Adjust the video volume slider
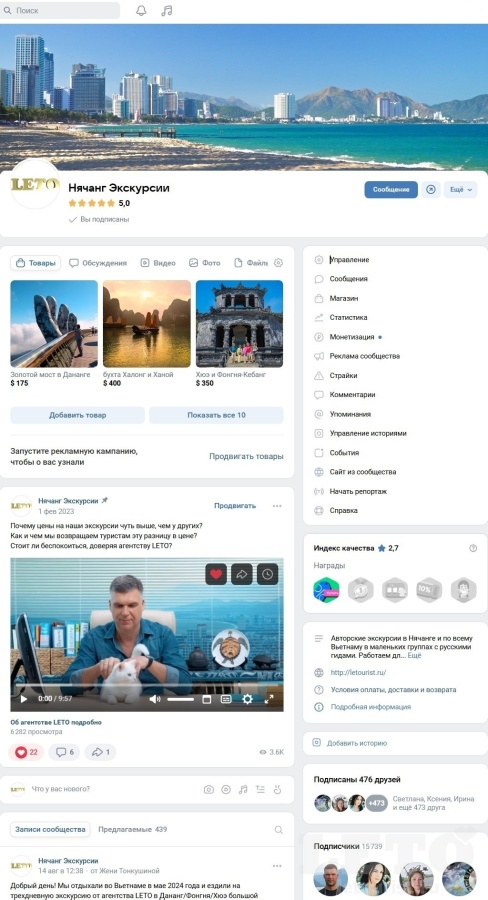The width and height of the screenshot is (488, 900). (x=181, y=699)
